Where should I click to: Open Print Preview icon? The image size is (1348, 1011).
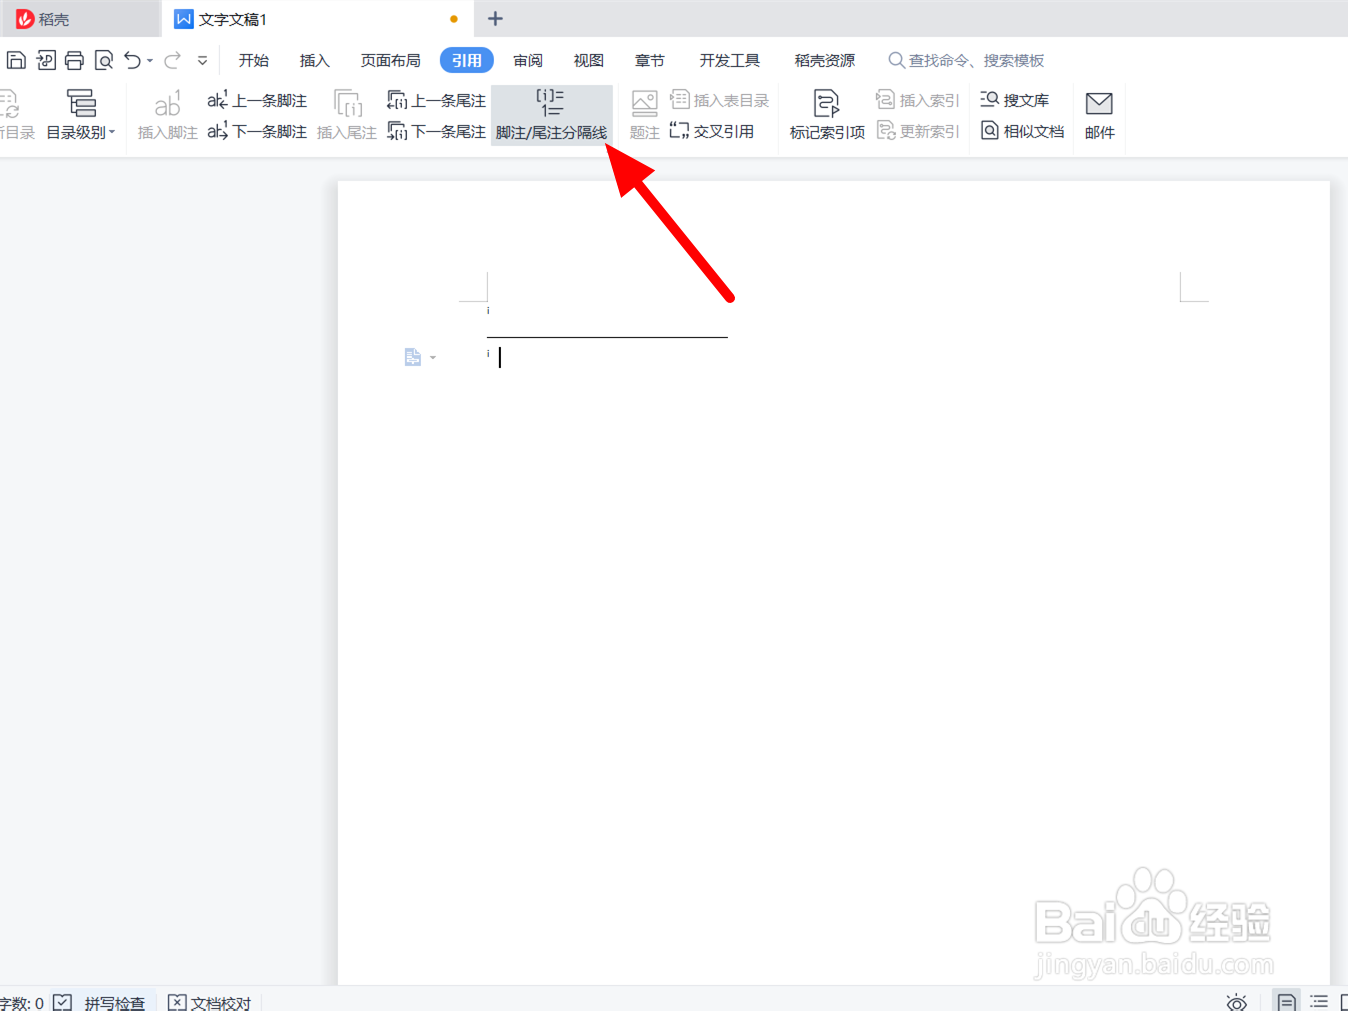[x=104, y=60]
